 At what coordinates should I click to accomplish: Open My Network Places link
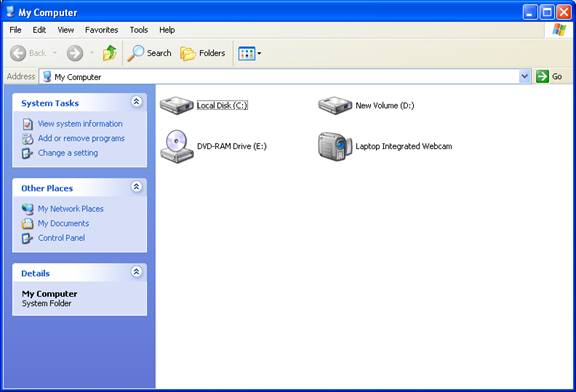click(71, 209)
